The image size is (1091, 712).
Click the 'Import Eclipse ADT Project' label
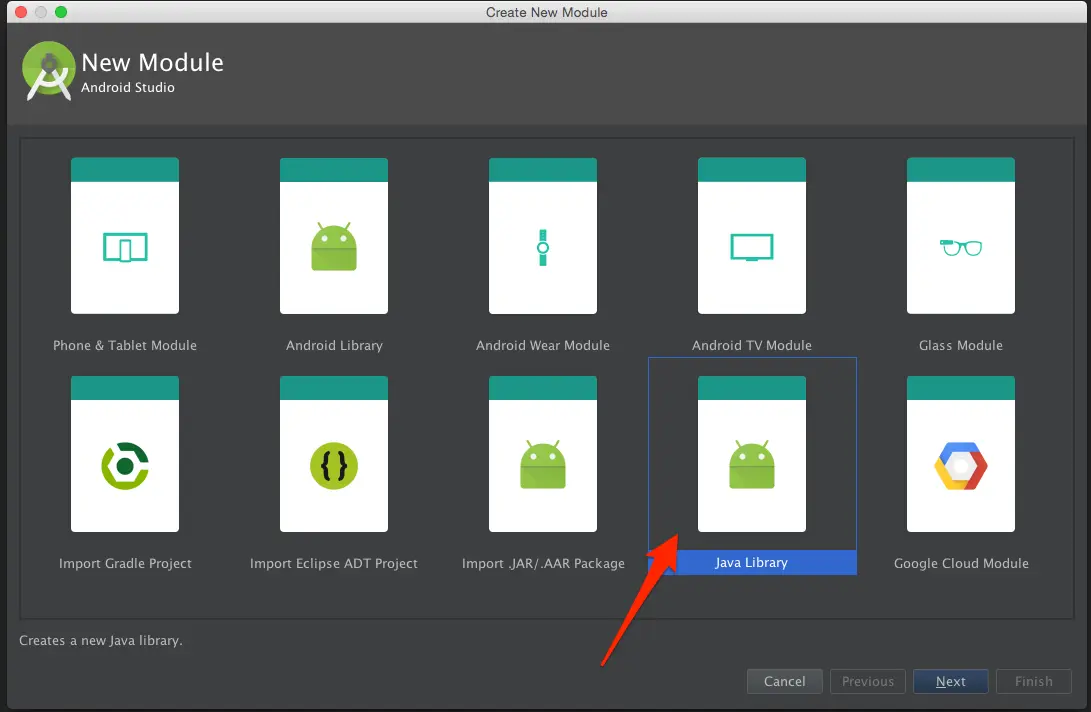point(334,563)
